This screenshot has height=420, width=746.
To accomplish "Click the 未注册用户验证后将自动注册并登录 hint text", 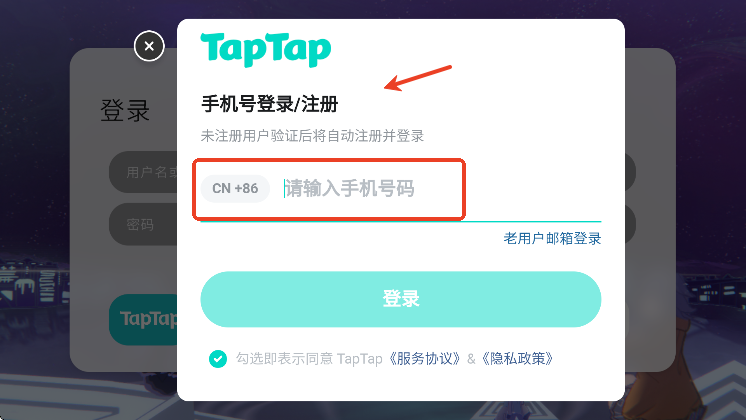I will [x=312, y=136].
